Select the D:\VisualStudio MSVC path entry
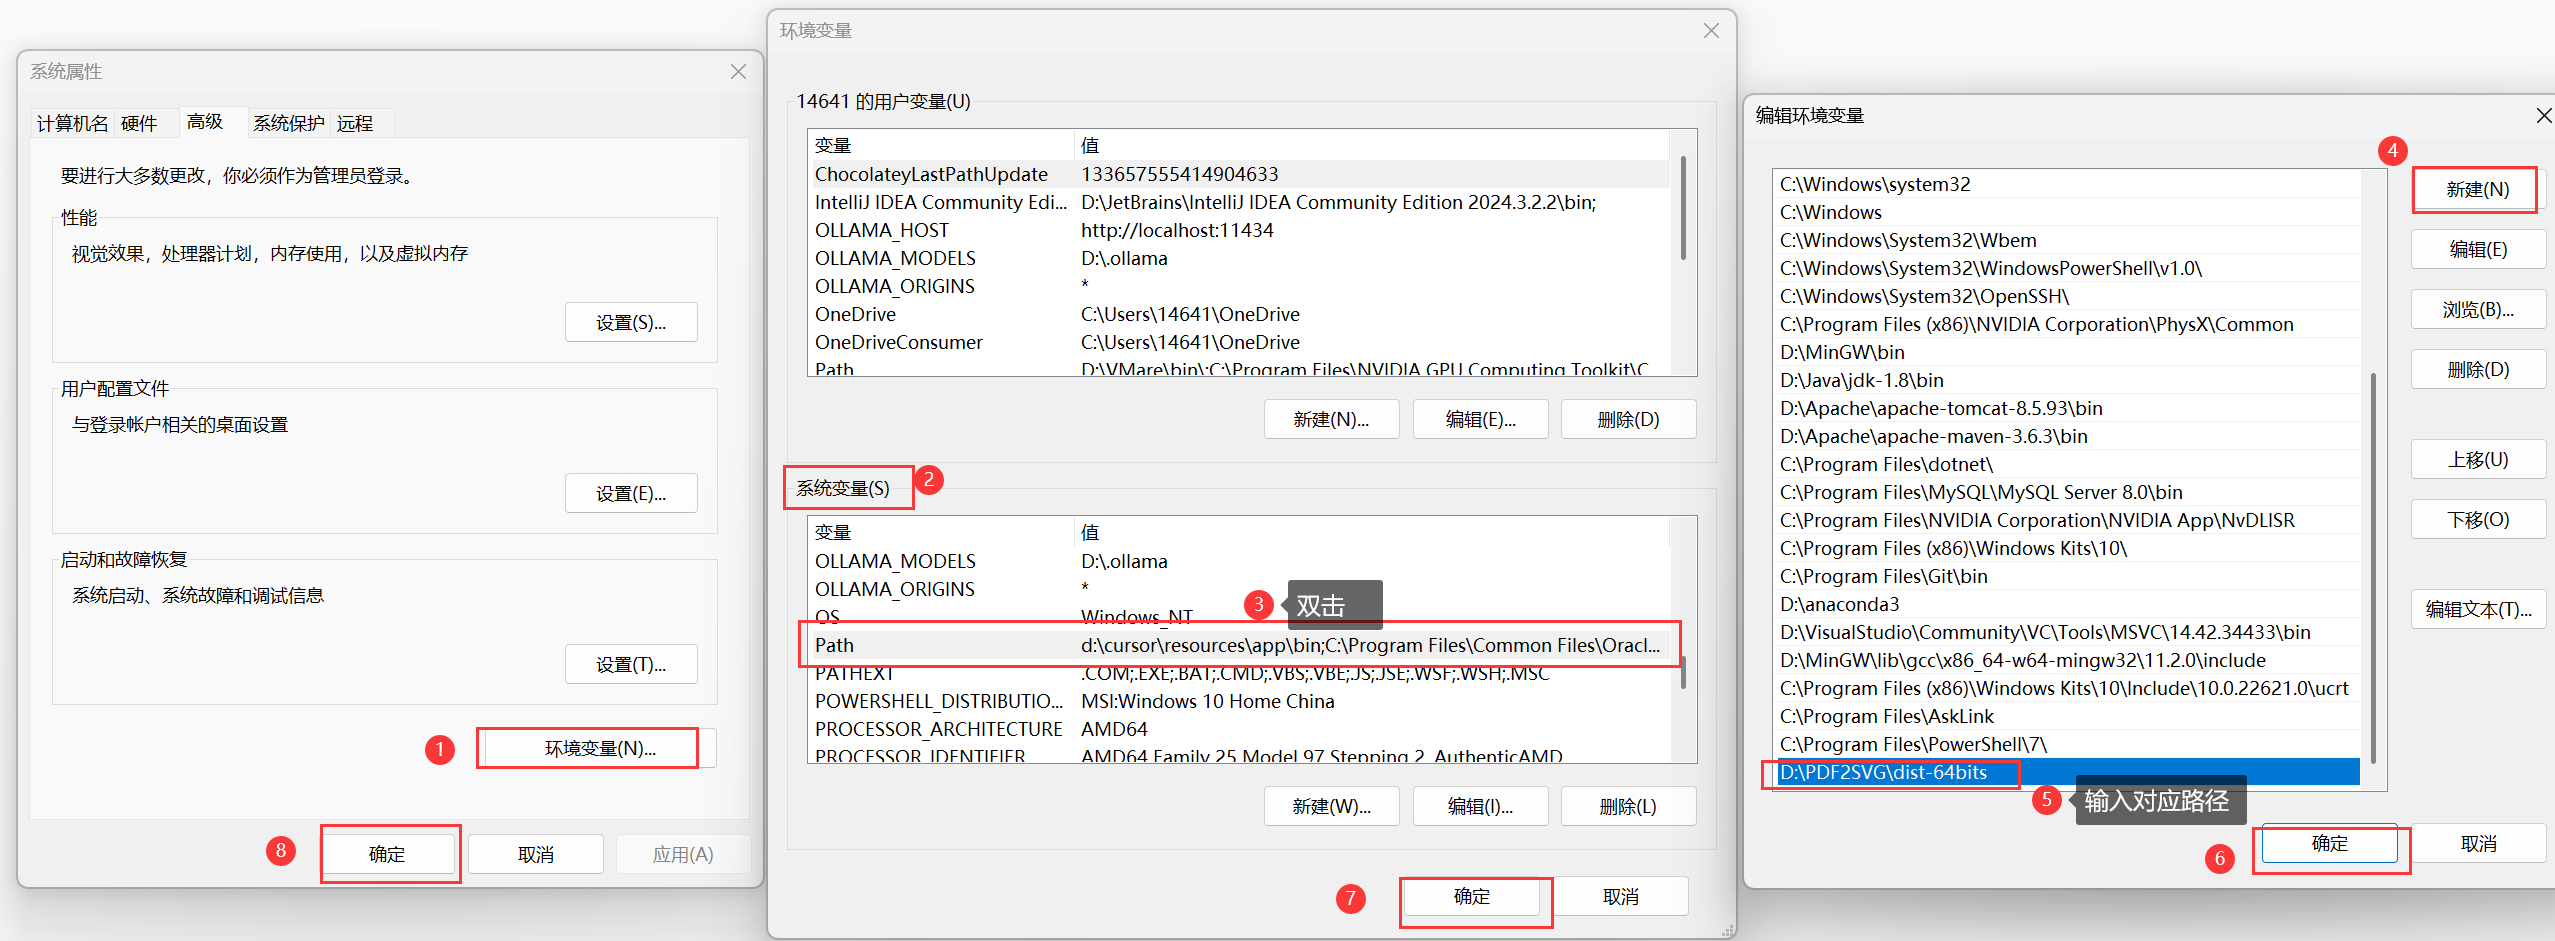 pyautogui.click(x=2067, y=632)
